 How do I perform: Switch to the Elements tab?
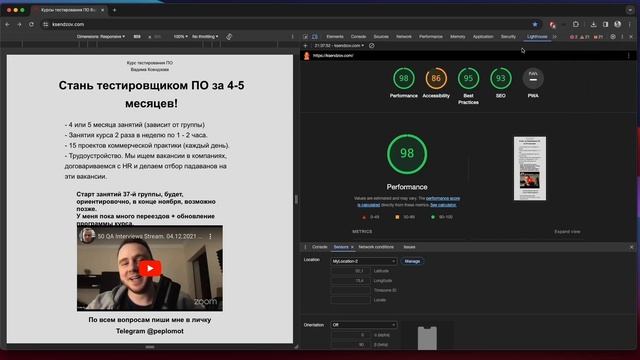[335, 37]
